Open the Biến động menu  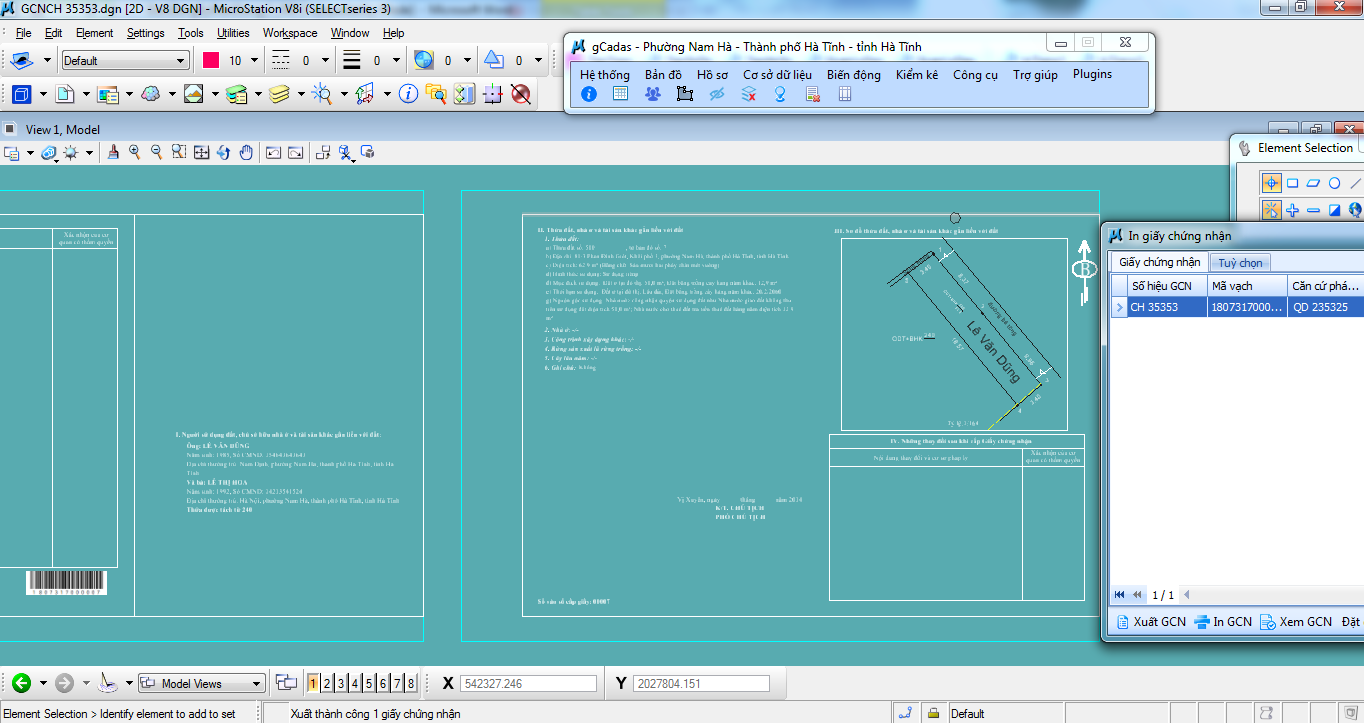tap(853, 74)
